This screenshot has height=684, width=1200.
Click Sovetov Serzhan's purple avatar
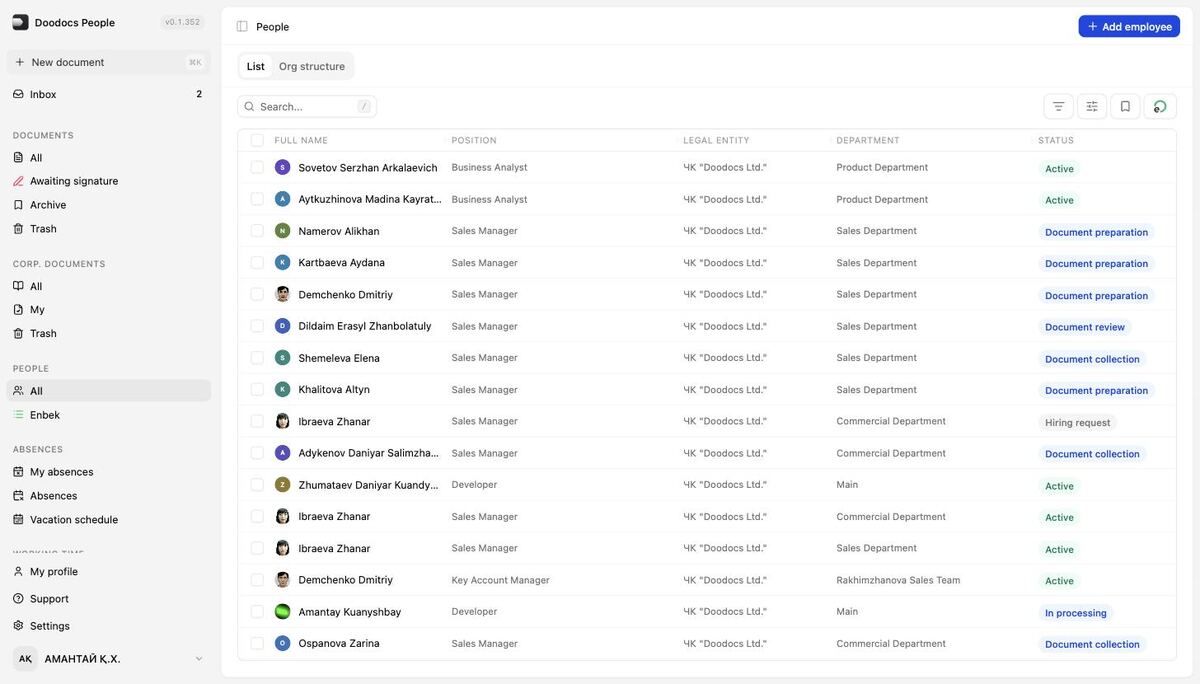283,167
